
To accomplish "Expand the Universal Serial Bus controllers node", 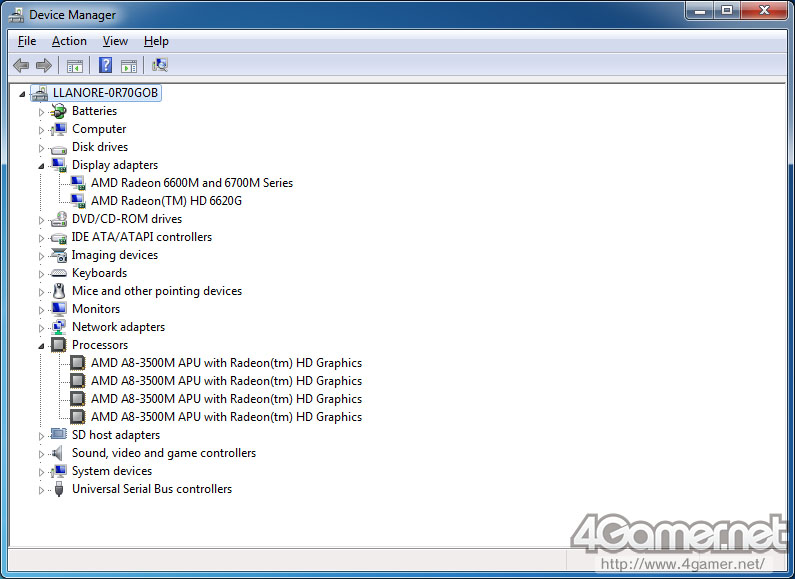I will tap(42, 490).
